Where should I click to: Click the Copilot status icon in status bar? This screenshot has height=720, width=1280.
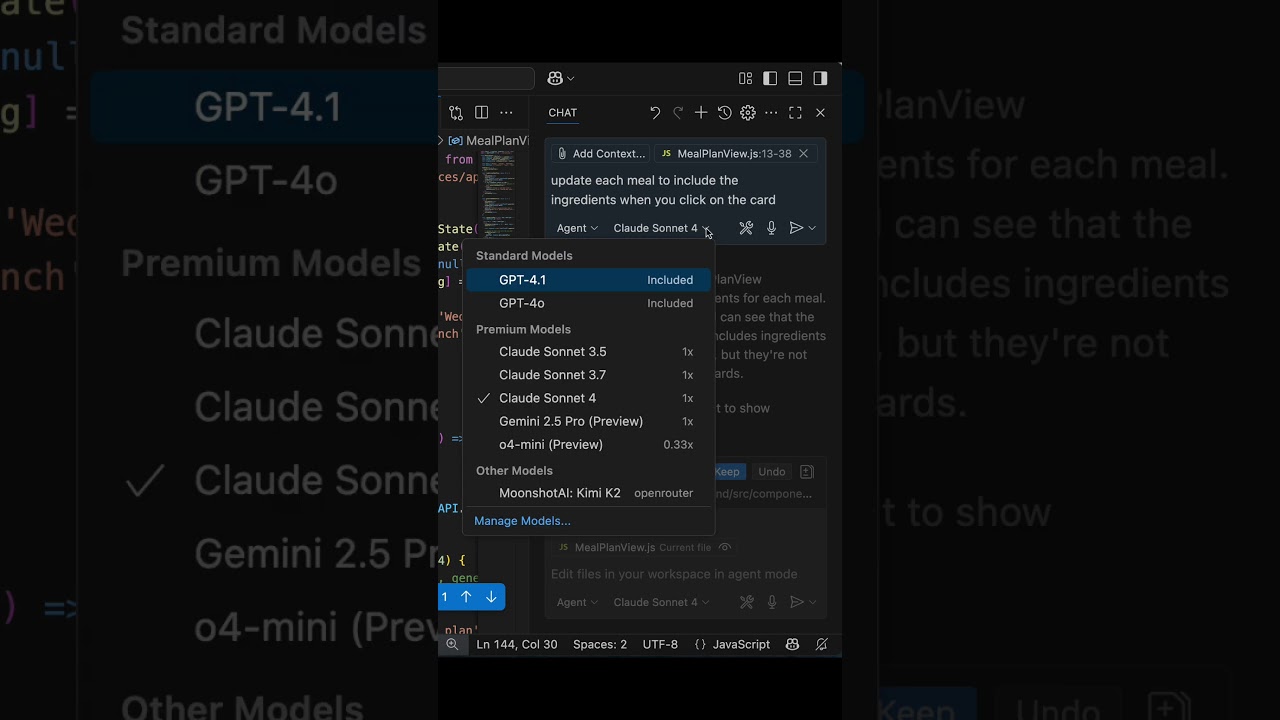(x=792, y=644)
